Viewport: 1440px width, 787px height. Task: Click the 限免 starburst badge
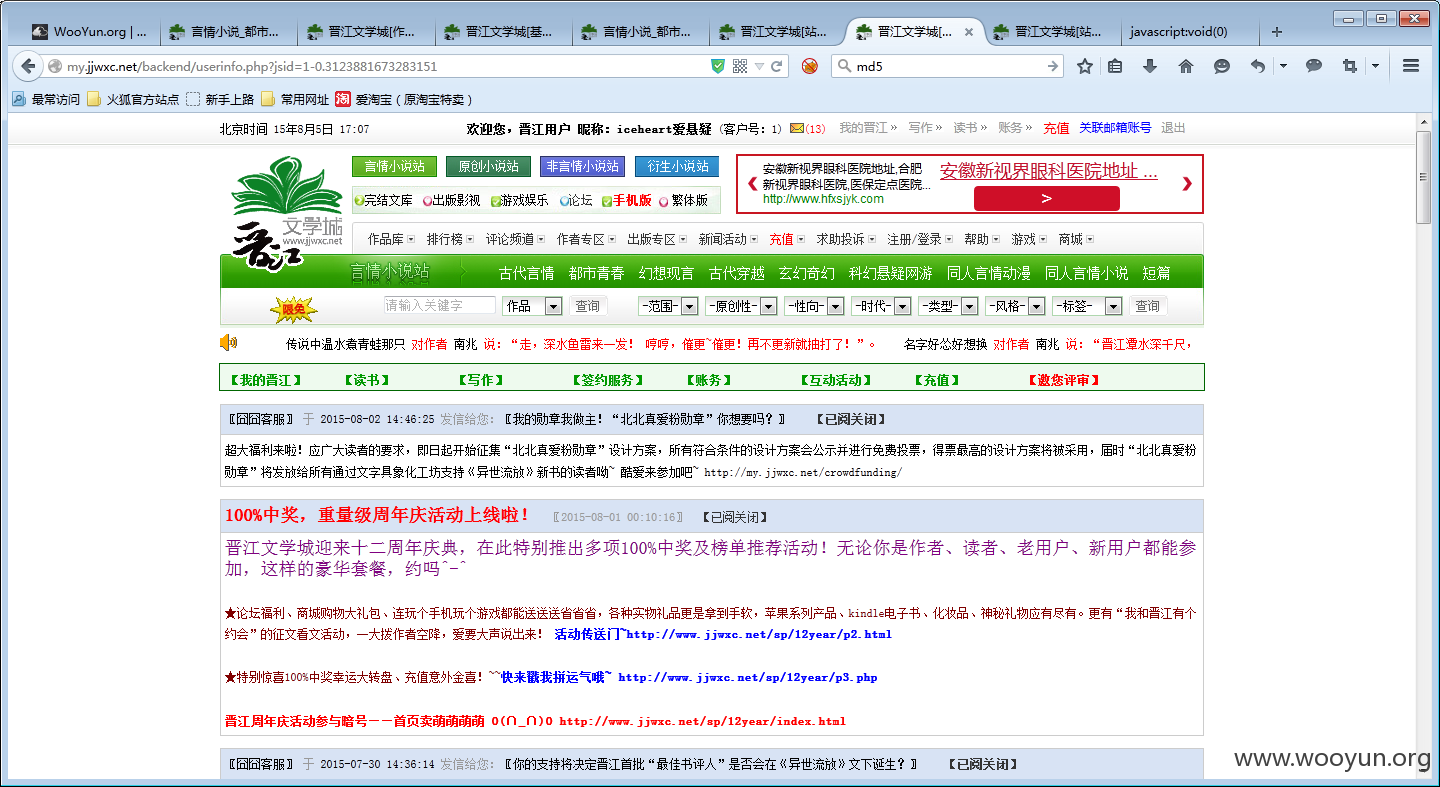[293, 310]
